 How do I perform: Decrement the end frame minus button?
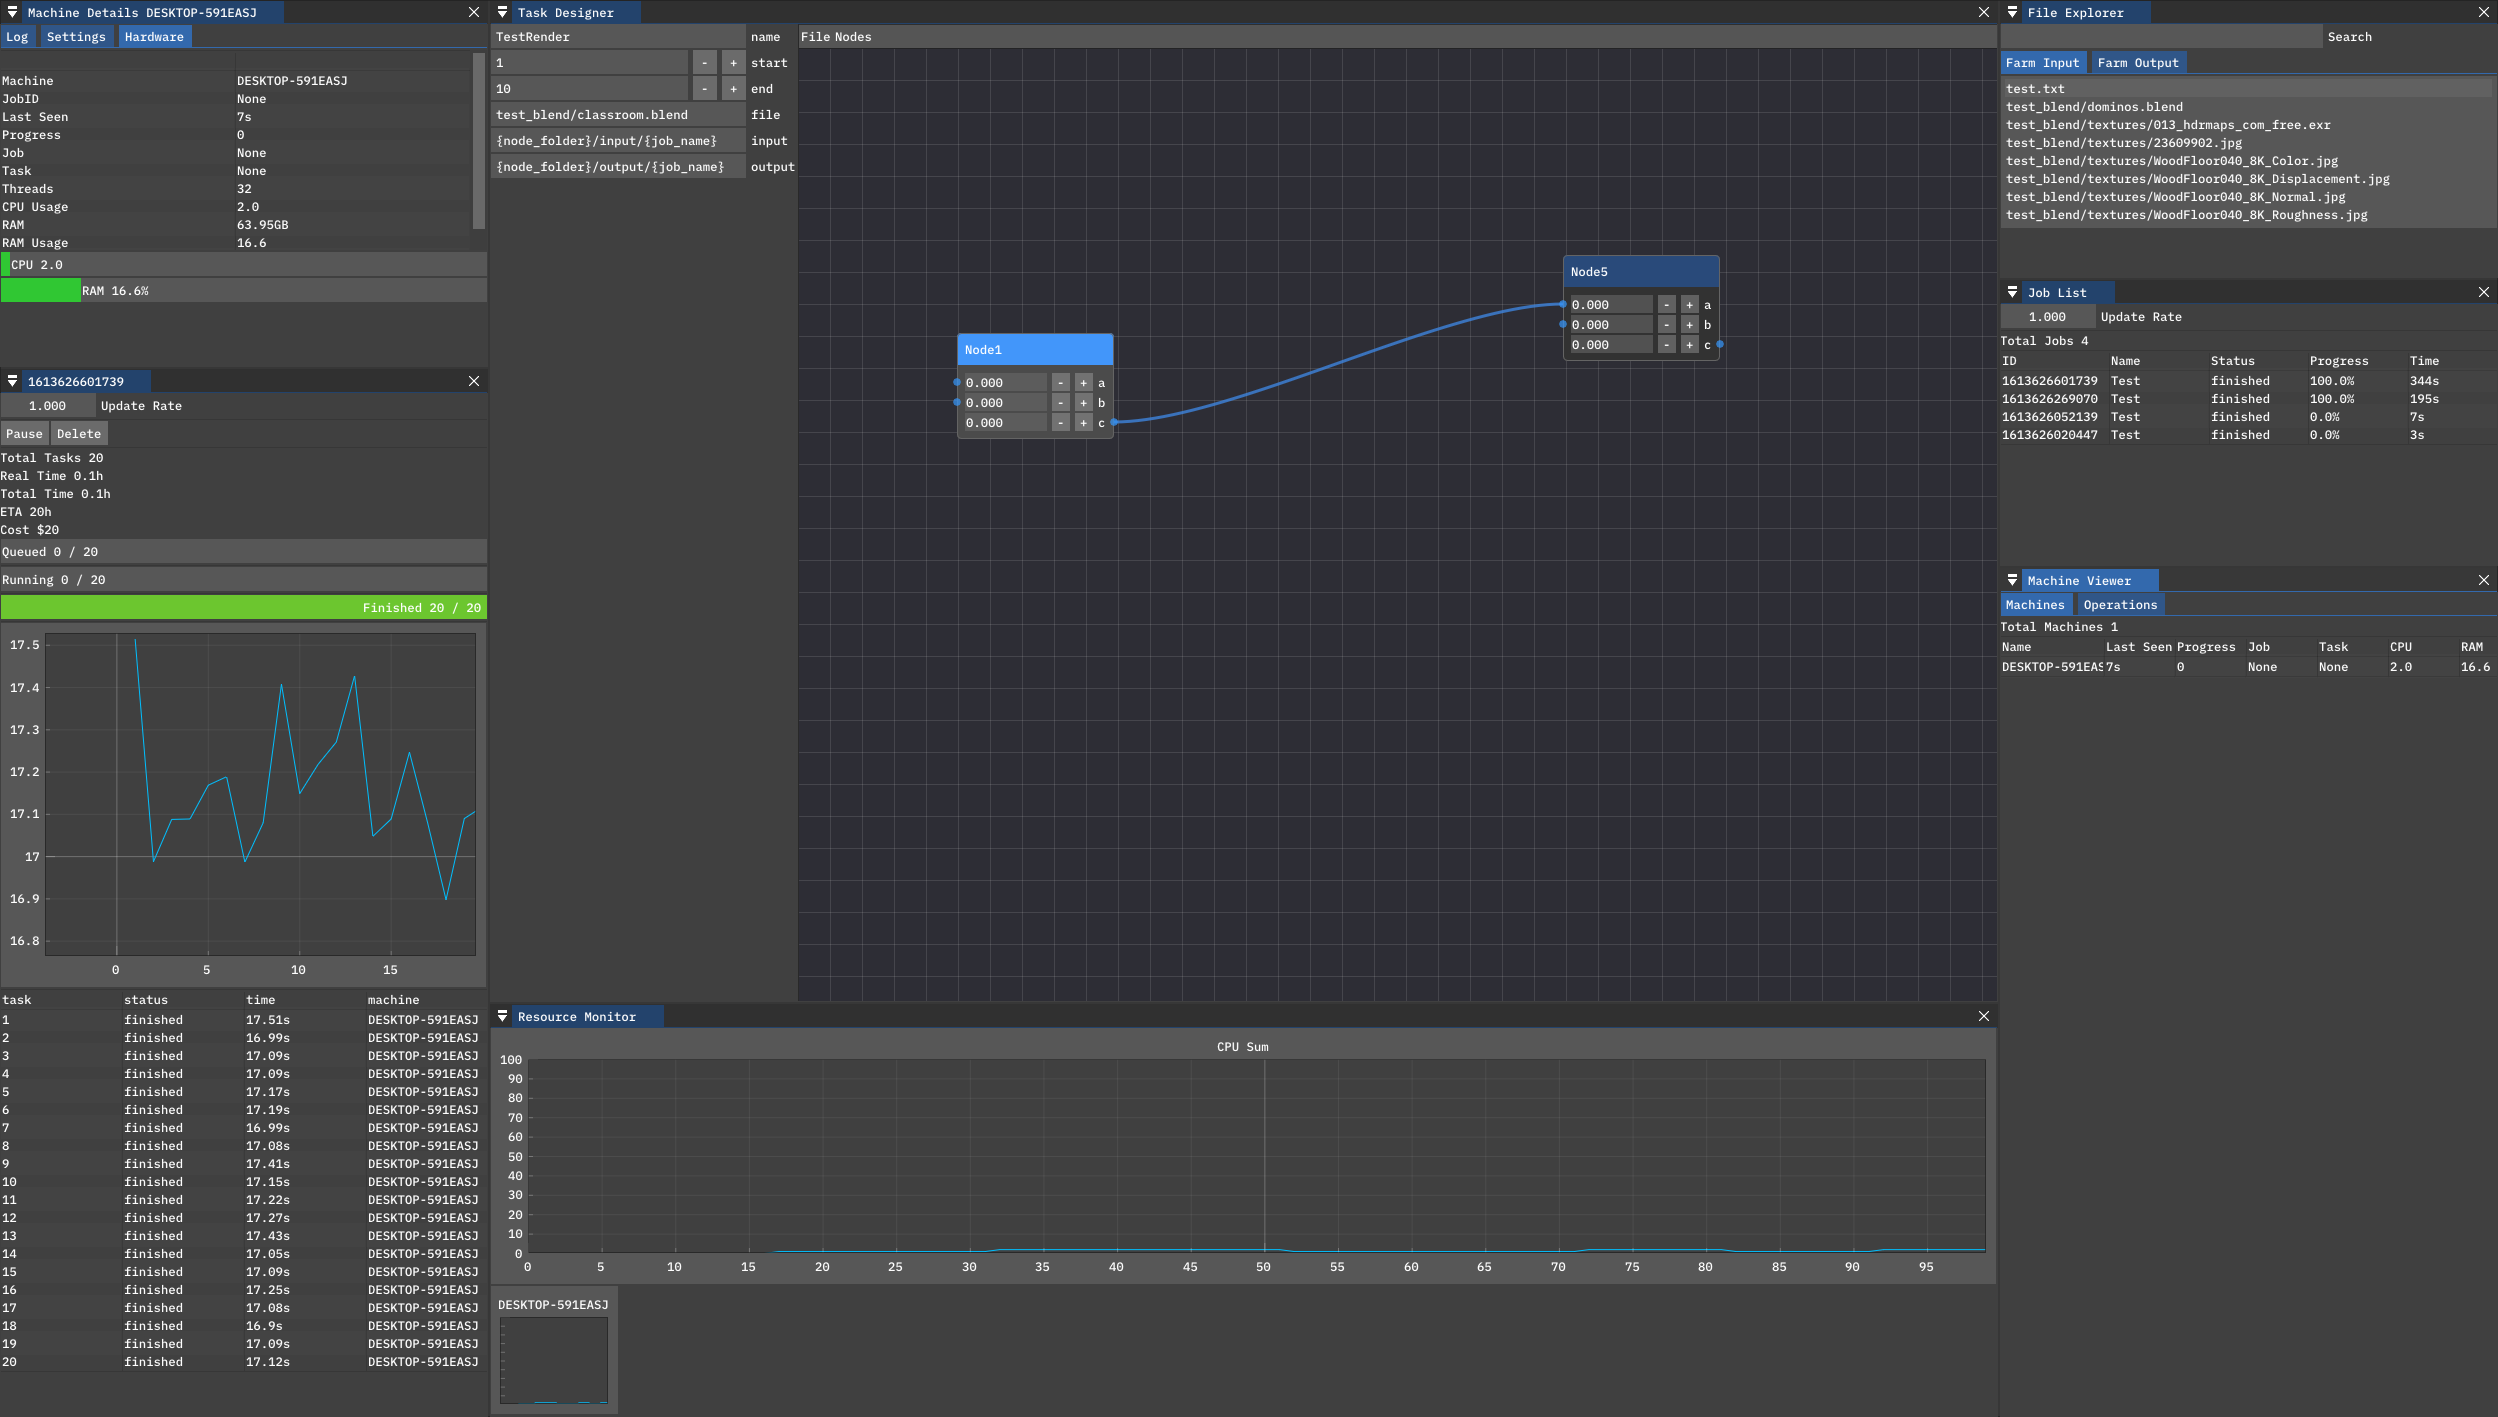tap(705, 89)
